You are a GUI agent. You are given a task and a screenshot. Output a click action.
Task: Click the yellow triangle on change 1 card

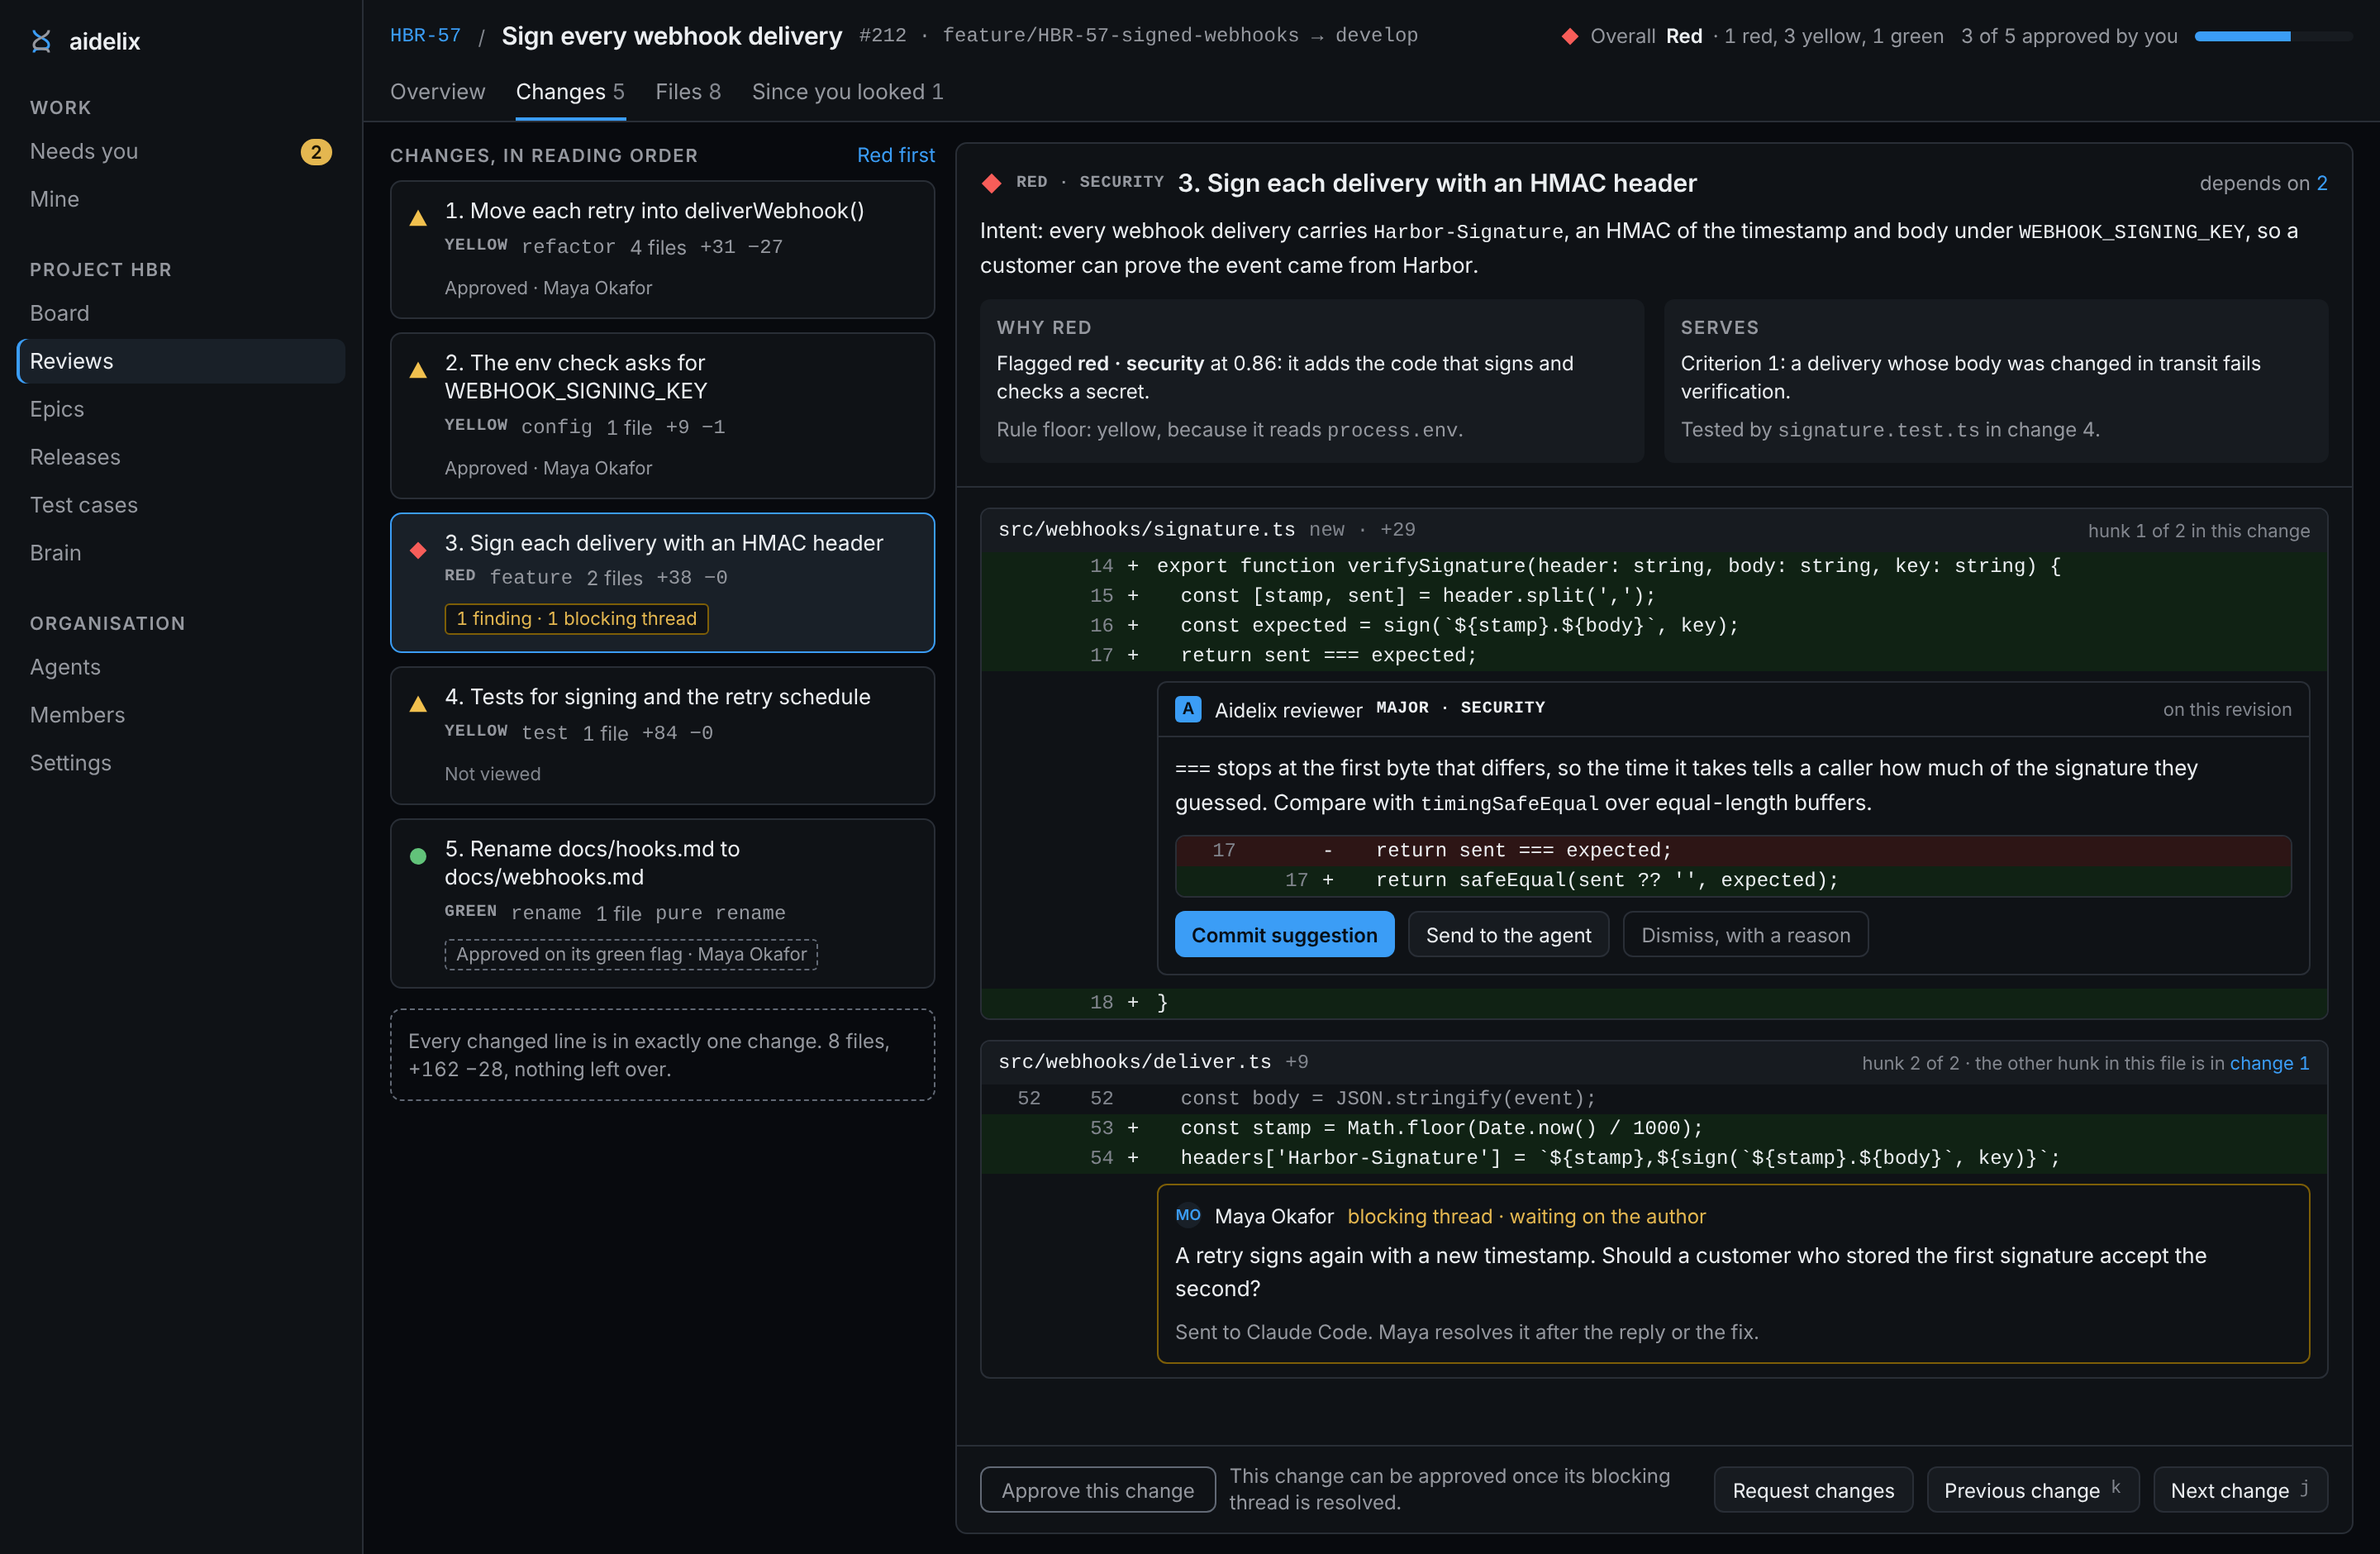[418, 217]
